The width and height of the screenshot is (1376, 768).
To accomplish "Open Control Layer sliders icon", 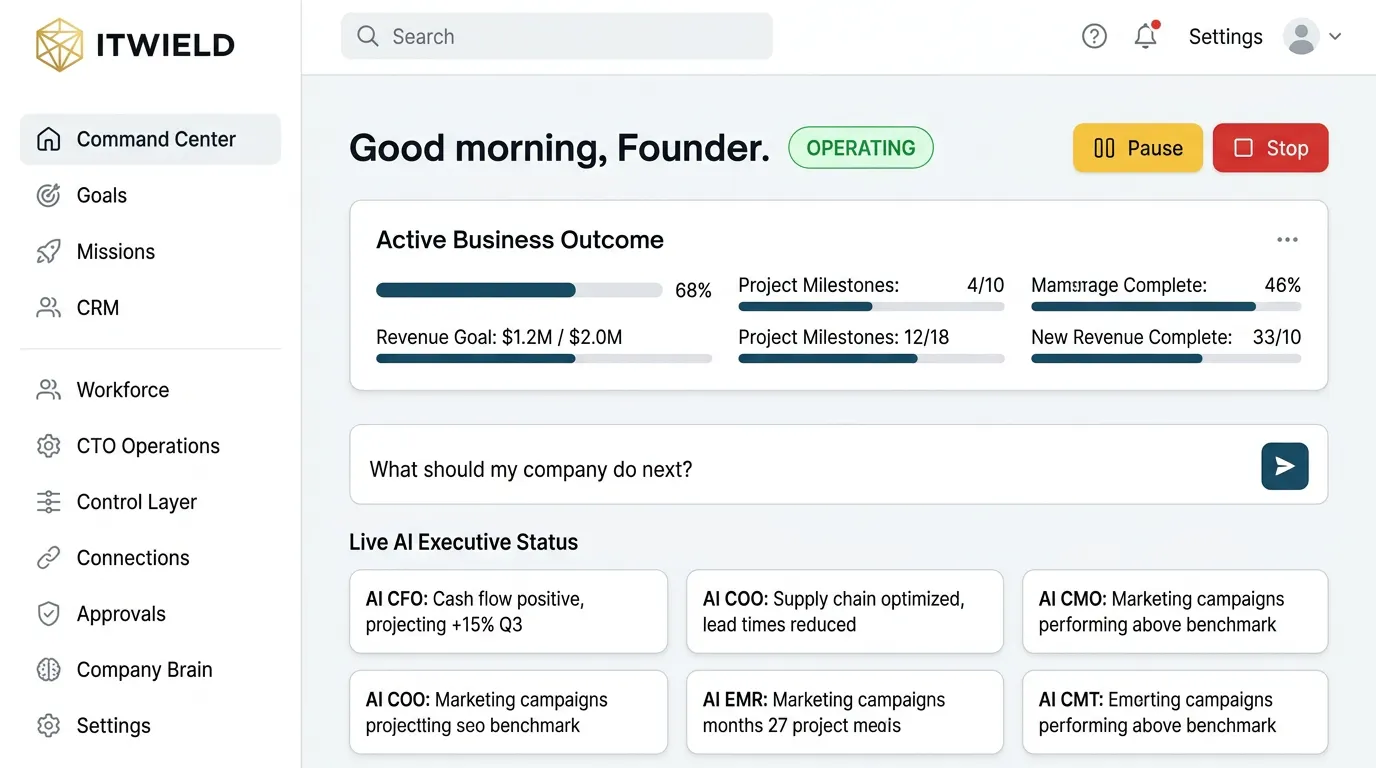I will click(x=48, y=501).
